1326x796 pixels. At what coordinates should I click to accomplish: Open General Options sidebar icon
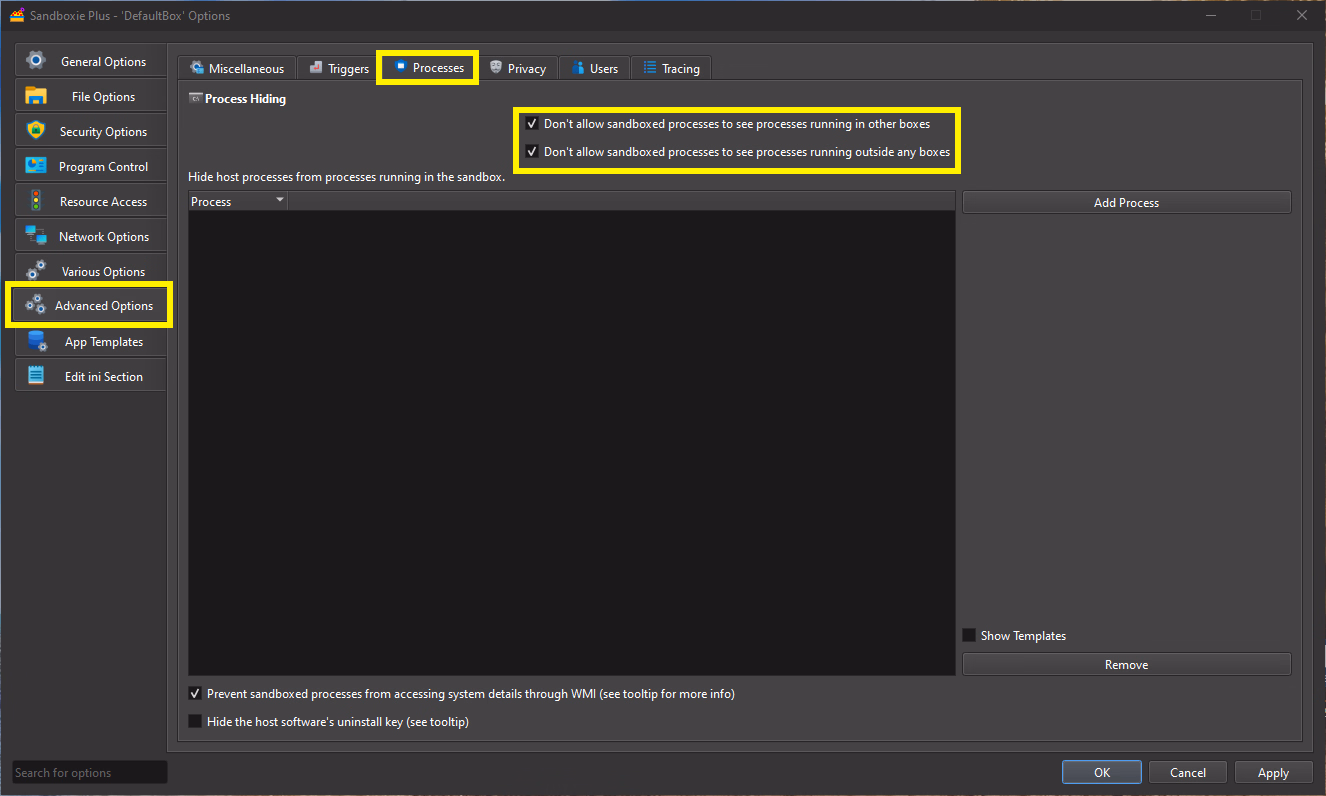point(36,61)
